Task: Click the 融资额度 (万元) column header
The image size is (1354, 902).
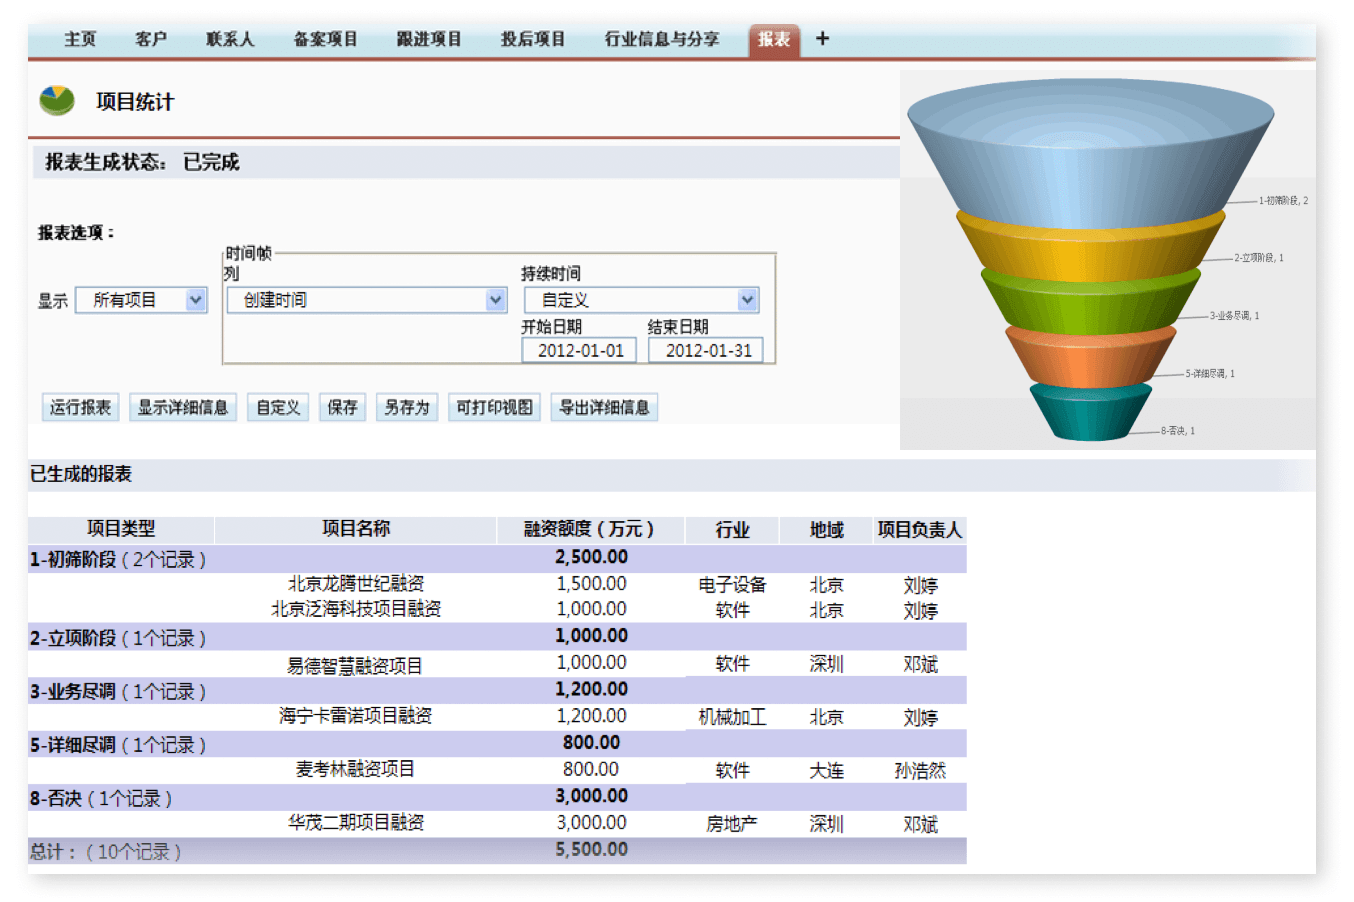Action: click(x=590, y=529)
